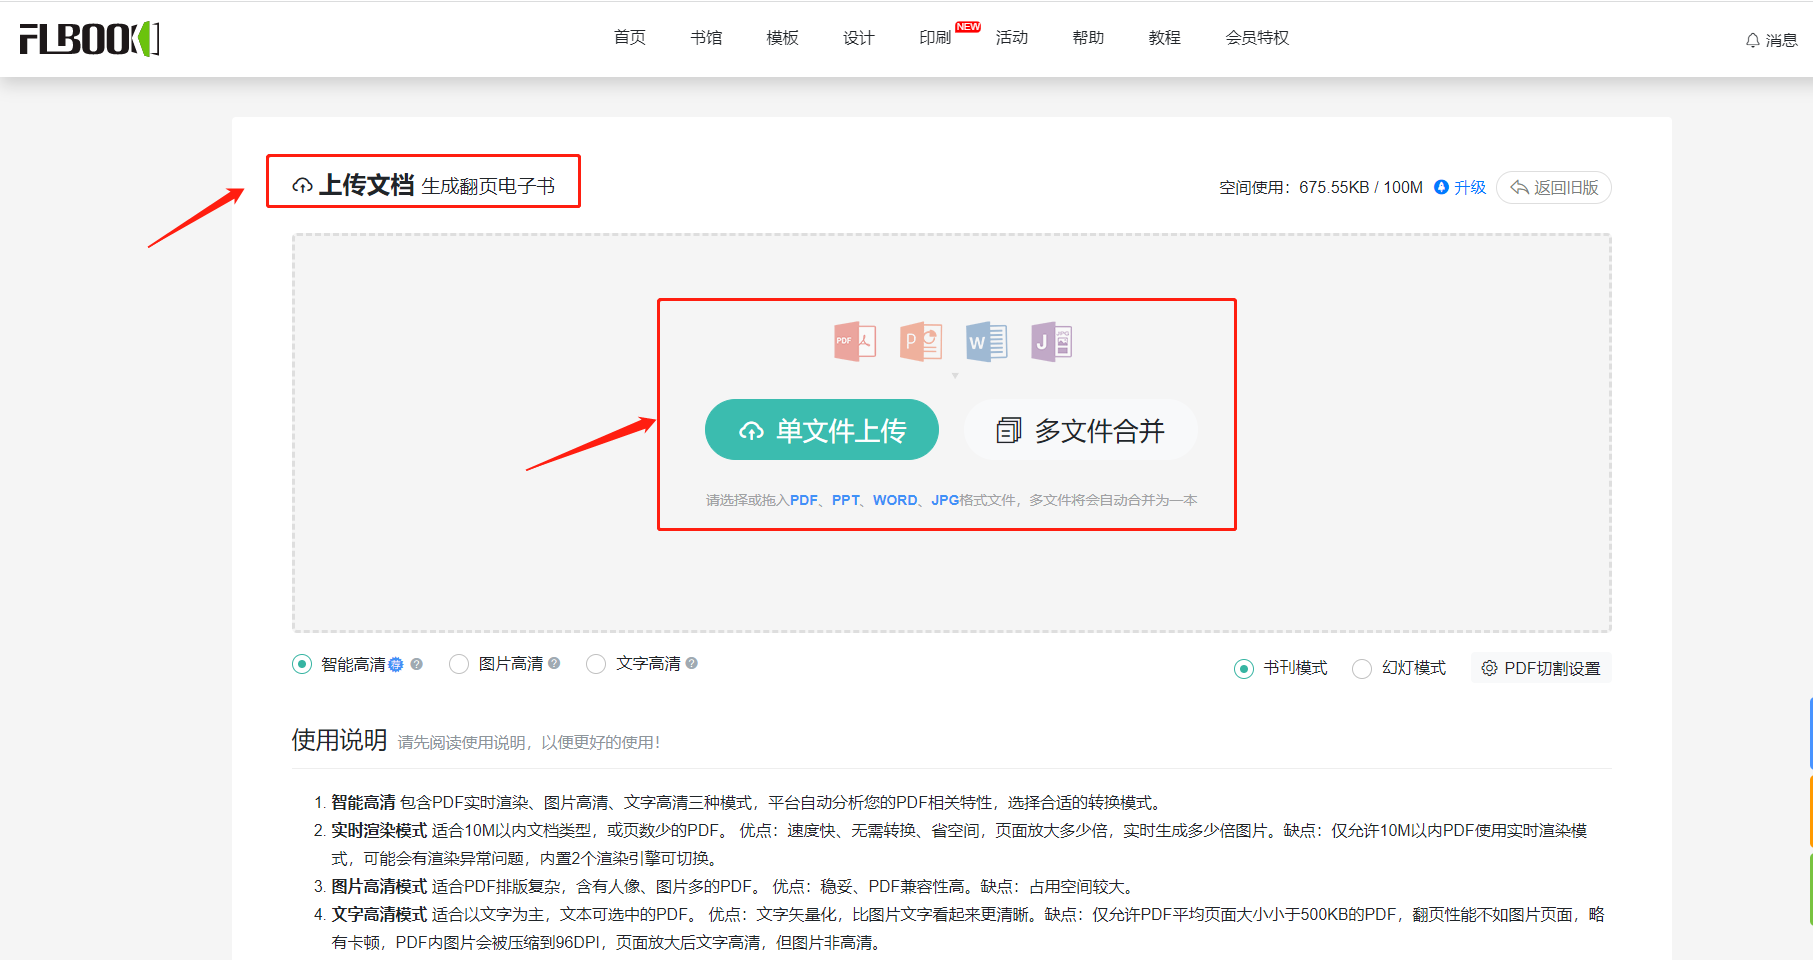Click the 返回旧版 button
1813x960 pixels.
pos(1554,187)
